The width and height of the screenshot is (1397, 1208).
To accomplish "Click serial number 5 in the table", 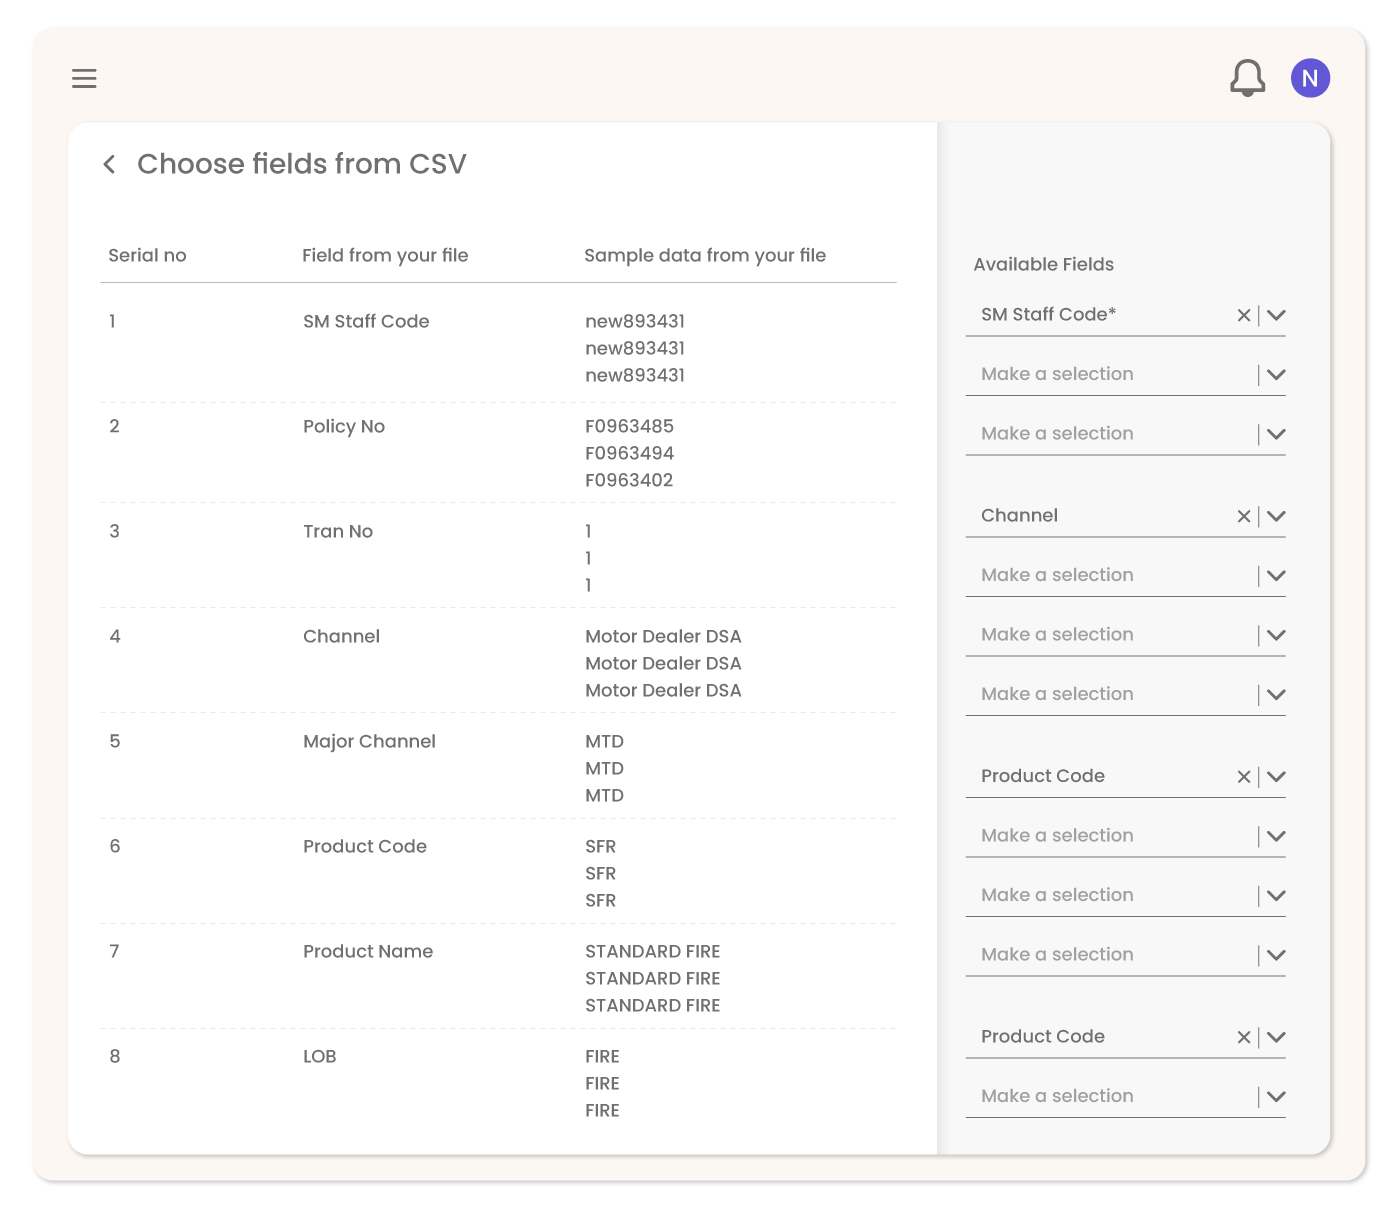I will pyautogui.click(x=114, y=741).
